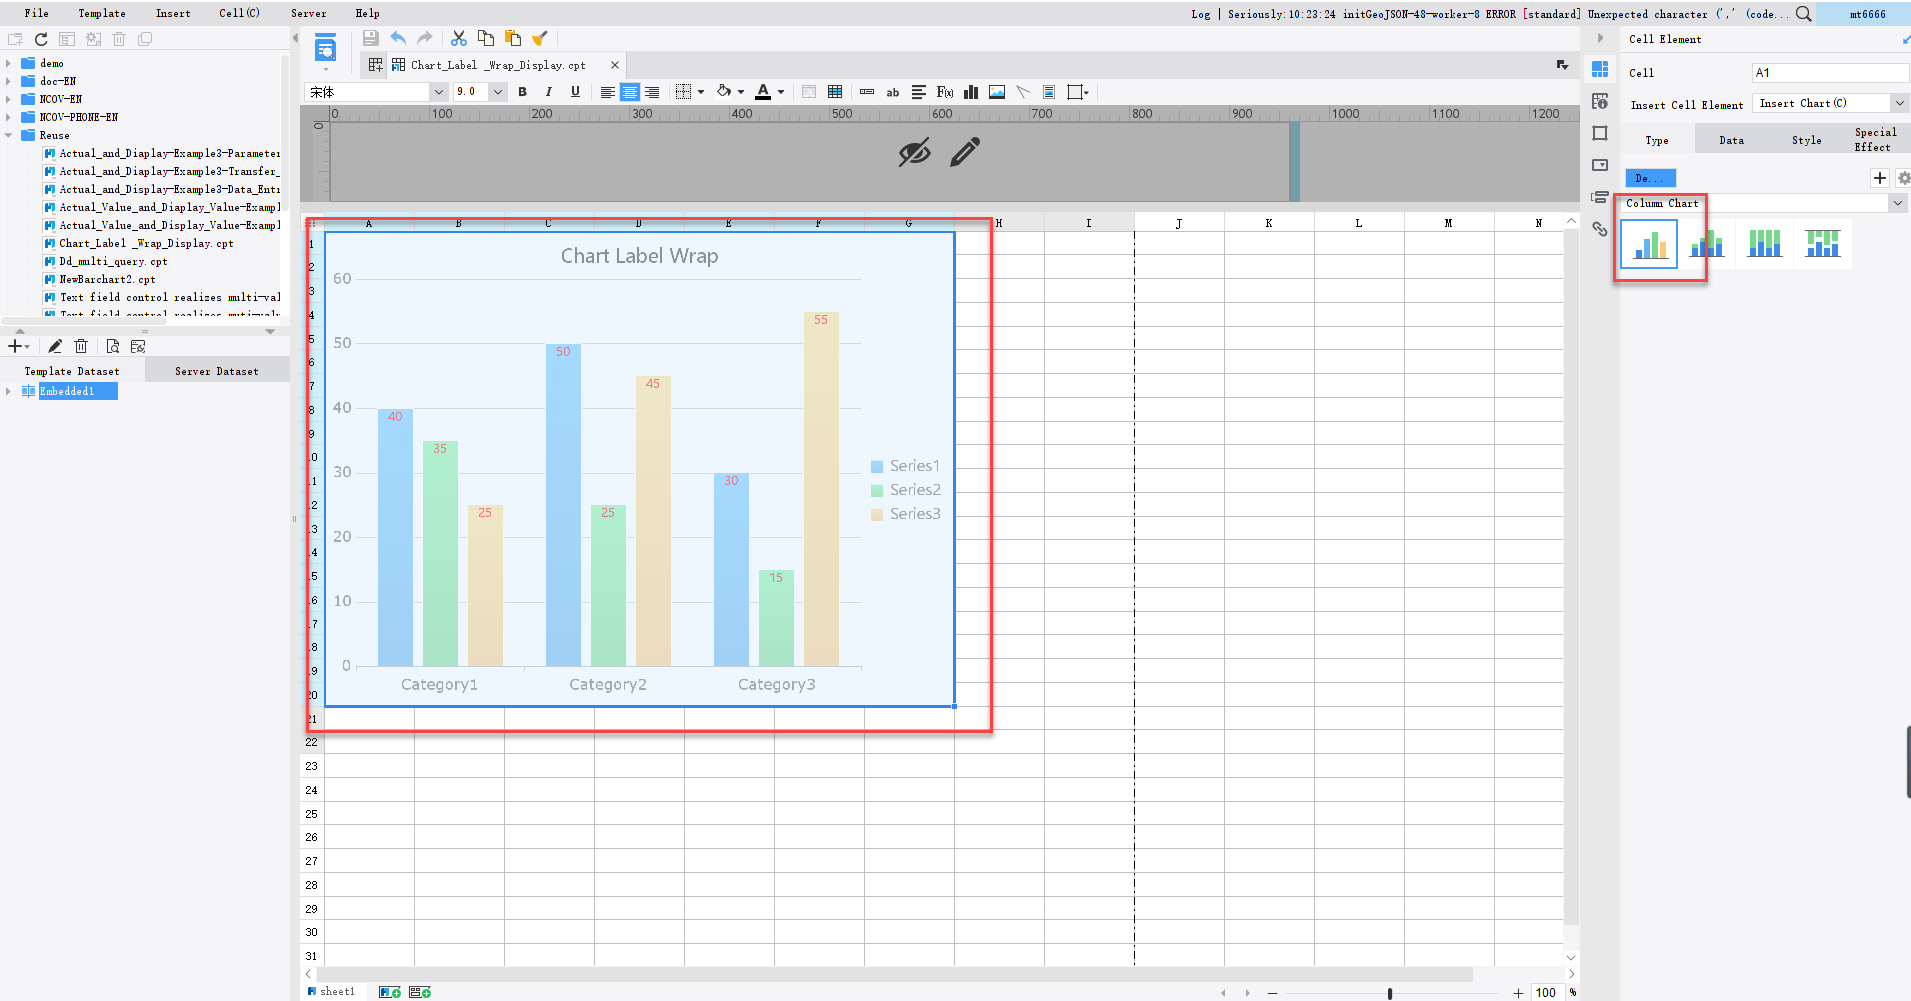The image size is (1911, 1001).
Task: Click the pencil edit icon above the chart
Action: [x=962, y=152]
